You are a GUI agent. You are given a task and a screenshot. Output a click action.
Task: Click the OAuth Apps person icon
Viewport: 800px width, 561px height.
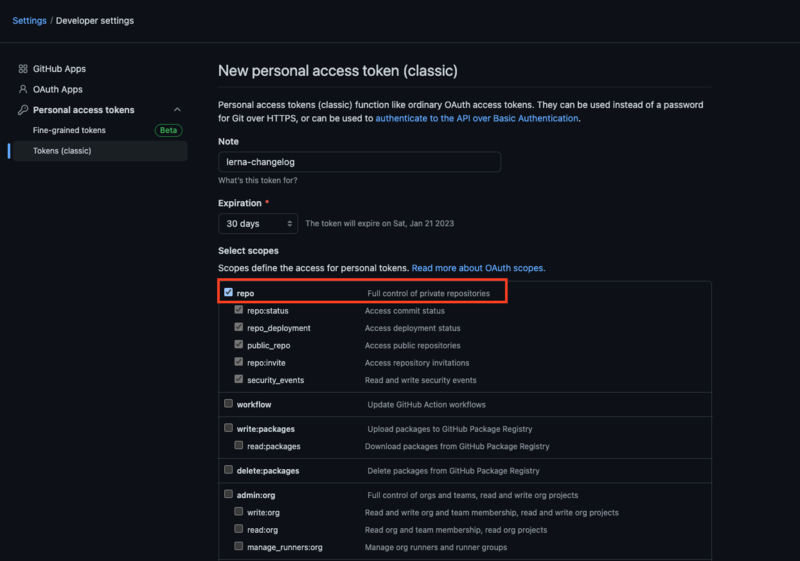[23, 89]
